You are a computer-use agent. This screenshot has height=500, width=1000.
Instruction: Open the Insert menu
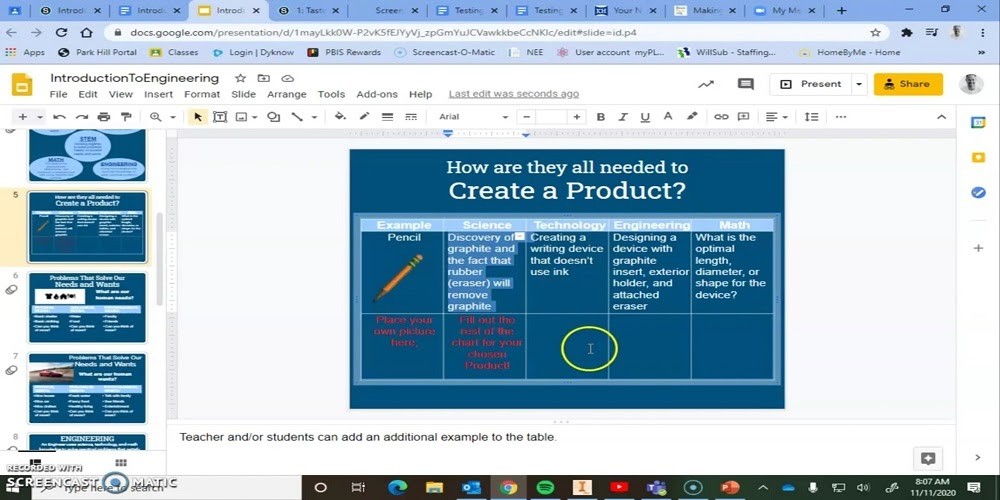(158, 94)
